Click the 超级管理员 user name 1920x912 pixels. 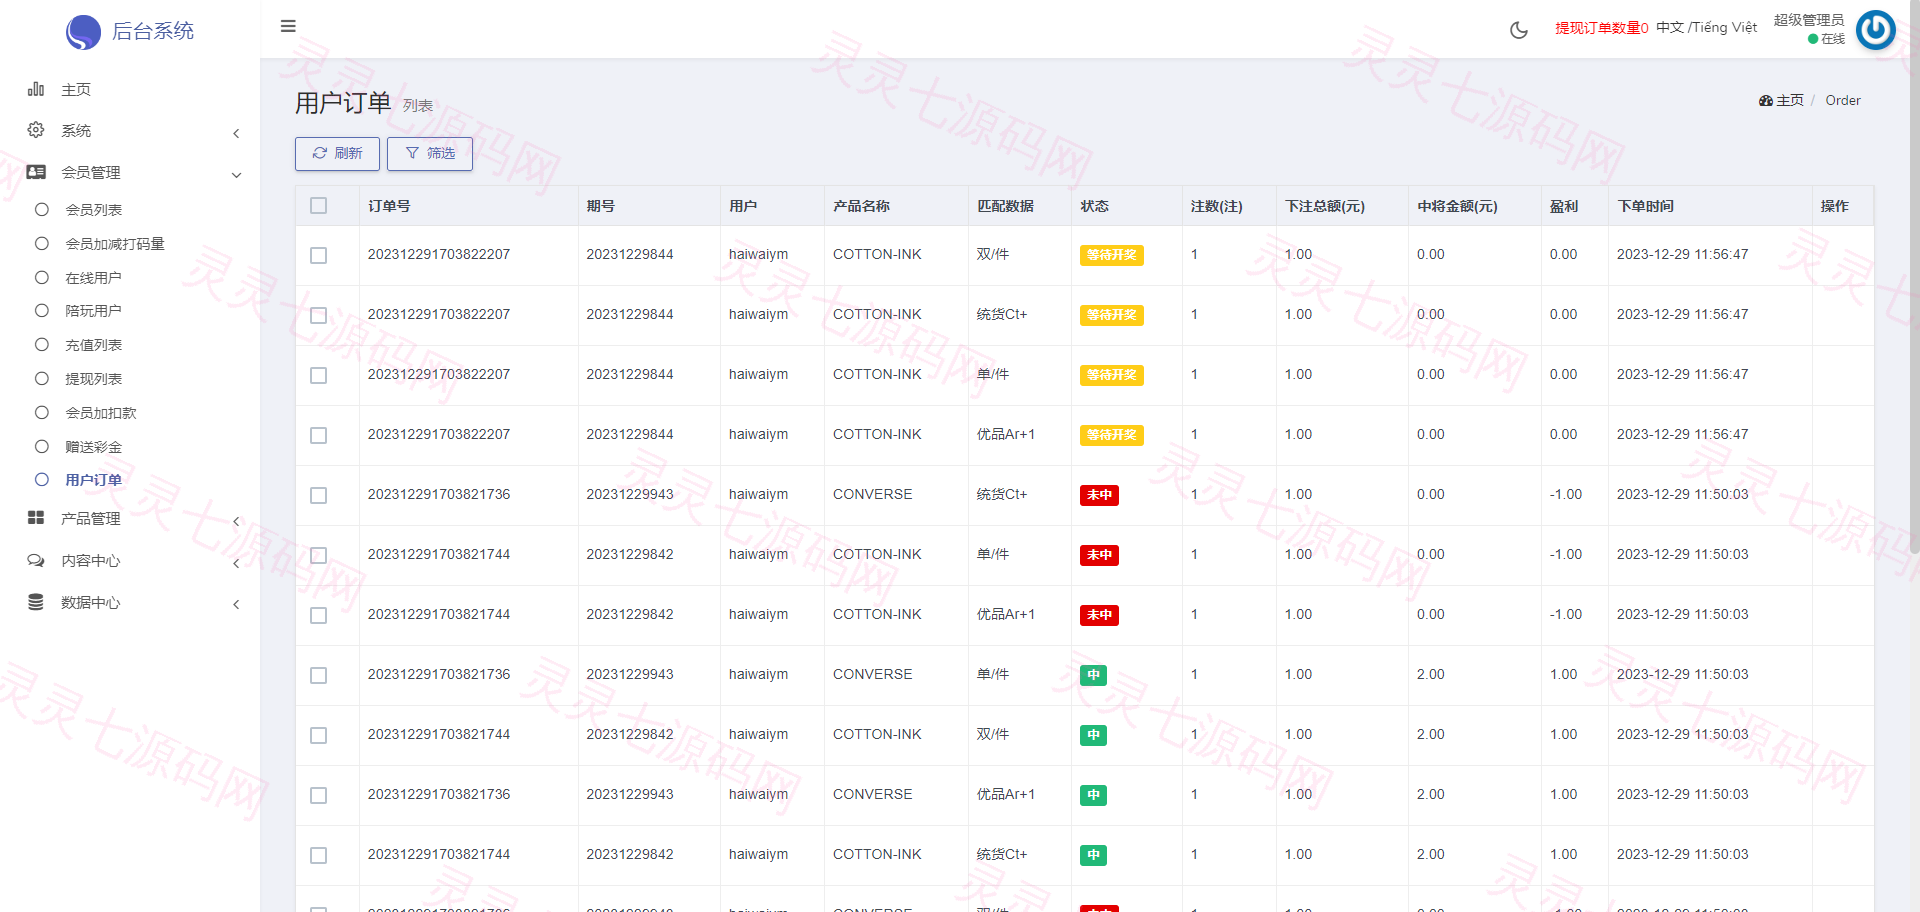click(x=1808, y=19)
